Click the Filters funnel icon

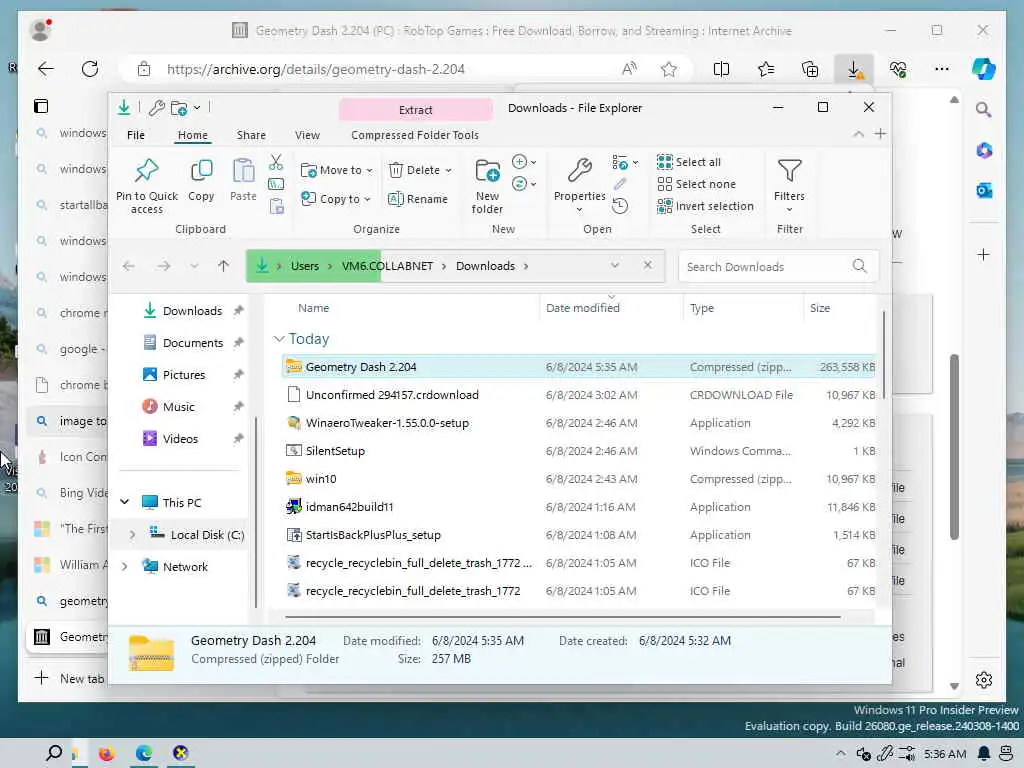(790, 170)
